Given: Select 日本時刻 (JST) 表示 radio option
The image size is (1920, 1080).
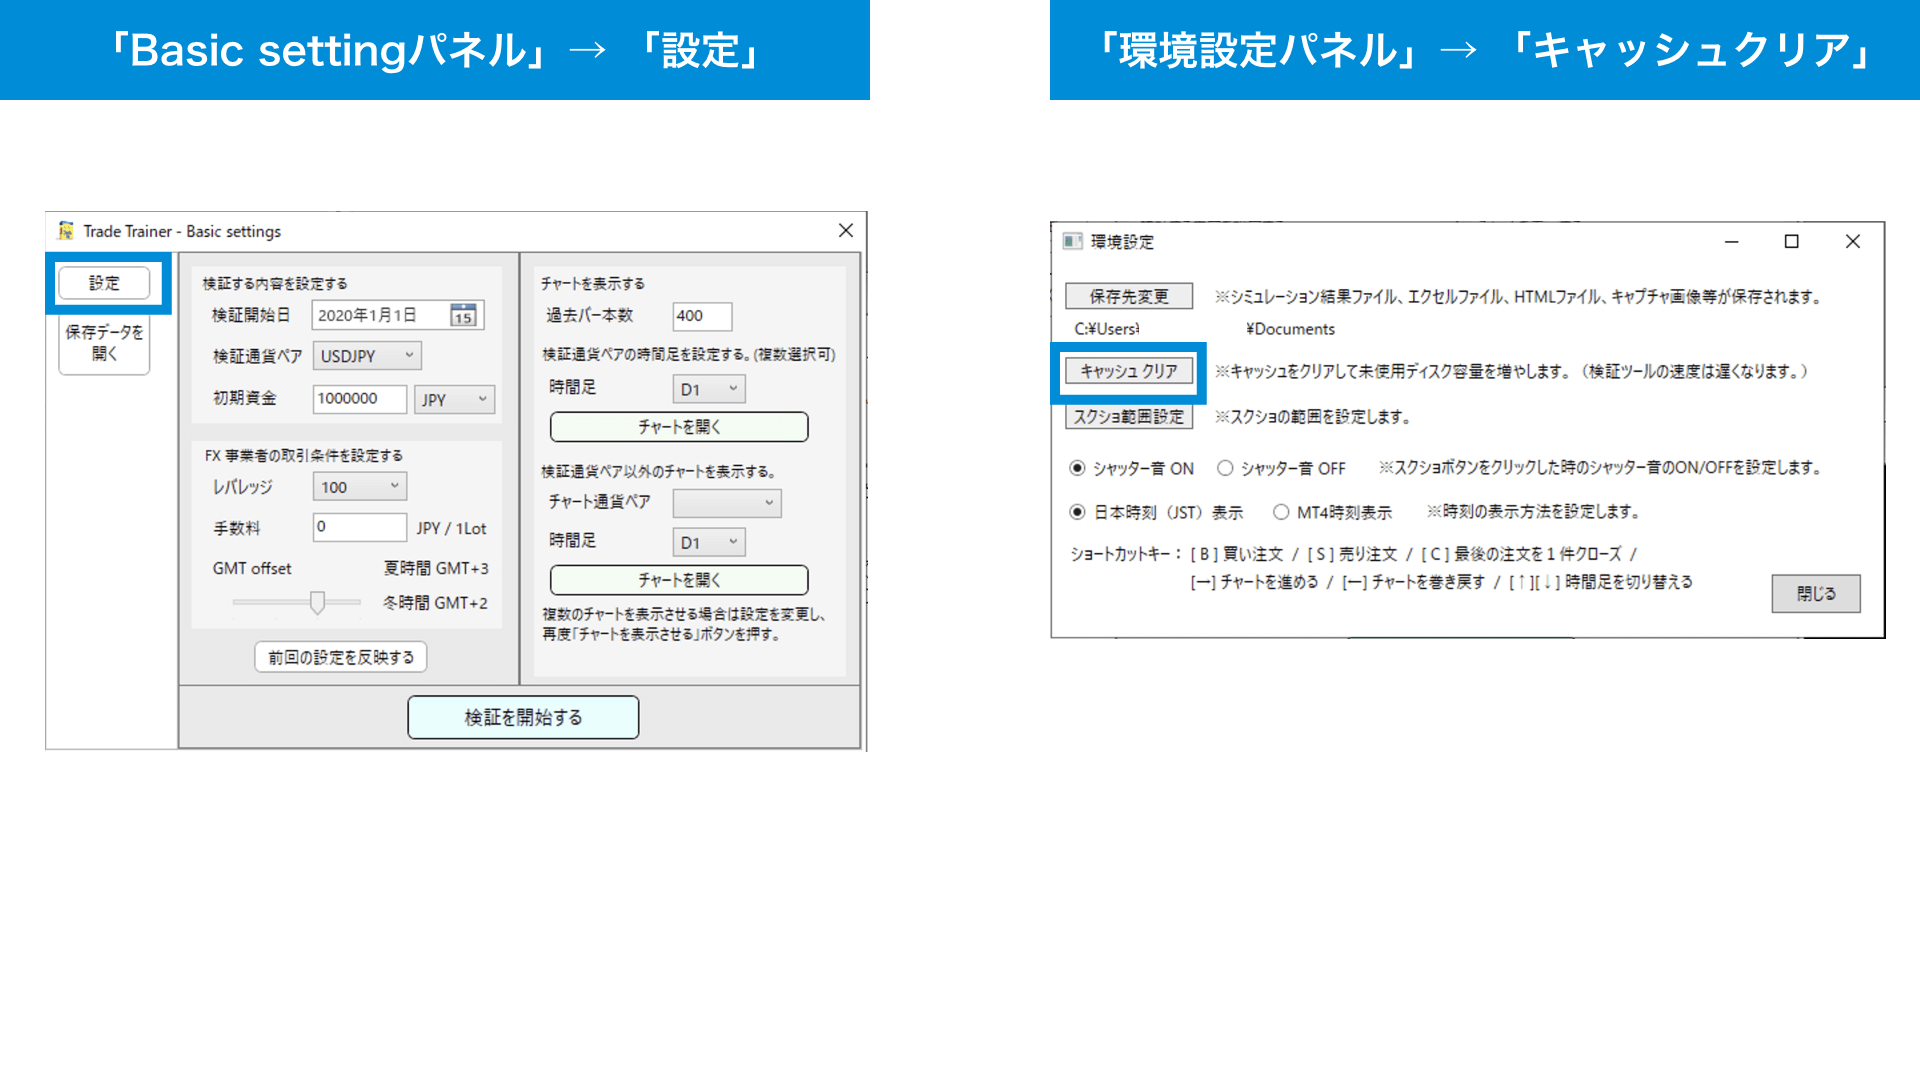Looking at the screenshot, I should coord(1077,512).
